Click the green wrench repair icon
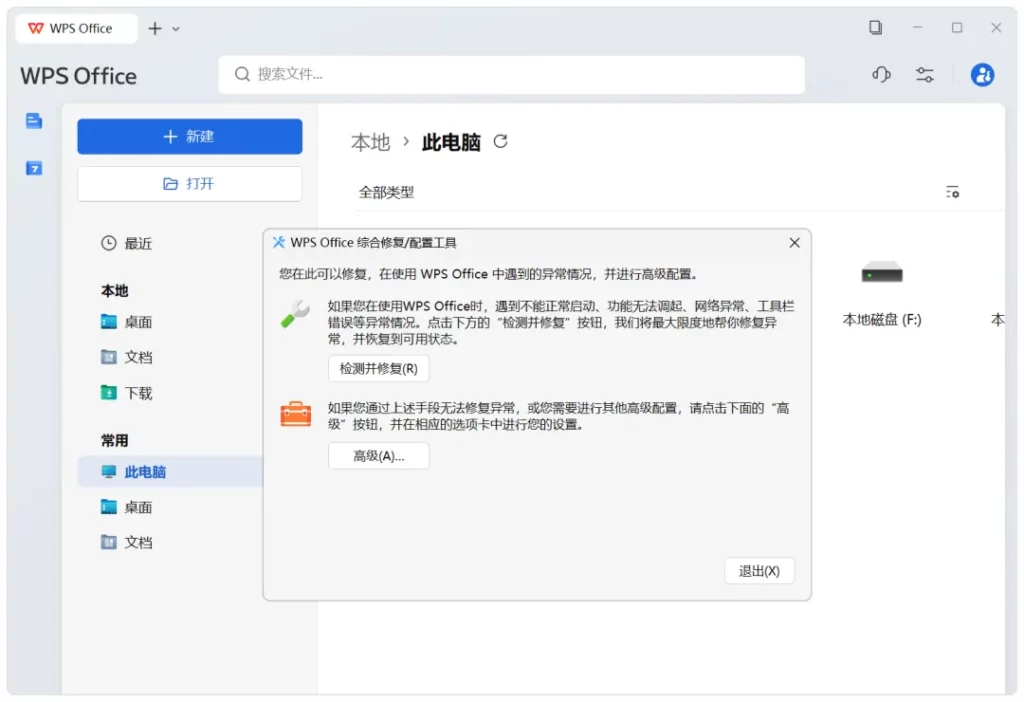This screenshot has width=1024, height=702. (x=295, y=313)
